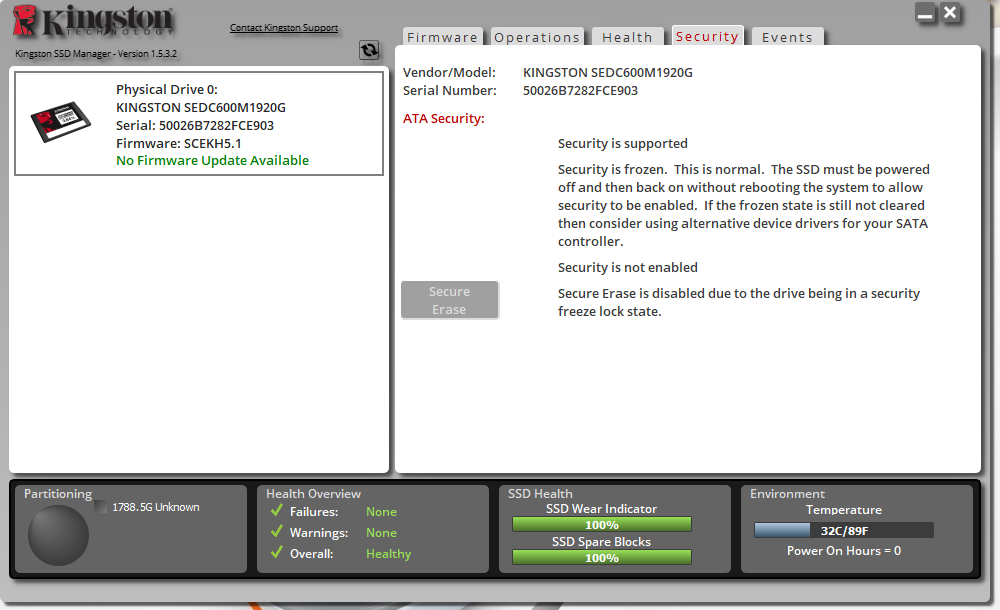Viewport: 1000px width, 610px height.
Task: Open the Firmware tab
Action: pyautogui.click(x=443, y=37)
